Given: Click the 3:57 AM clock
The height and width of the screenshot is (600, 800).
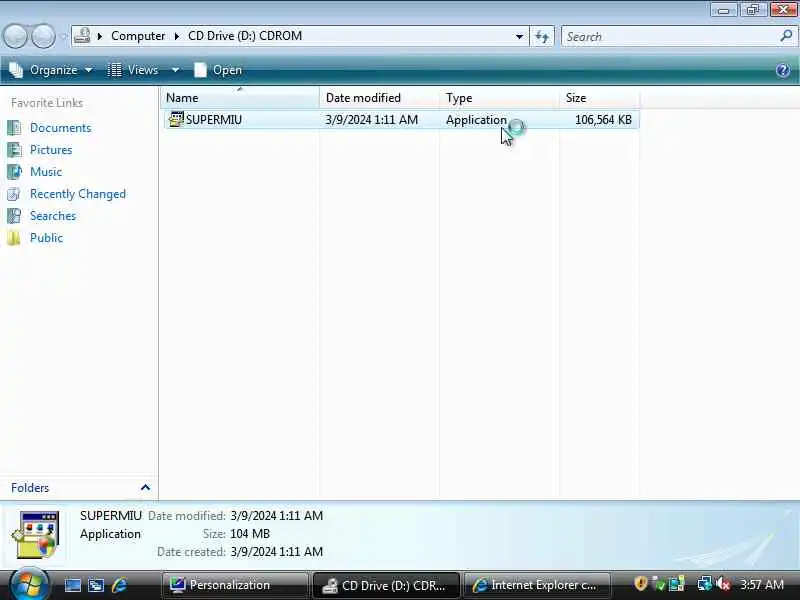Looking at the screenshot, I should pyautogui.click(x=762, y=585).
